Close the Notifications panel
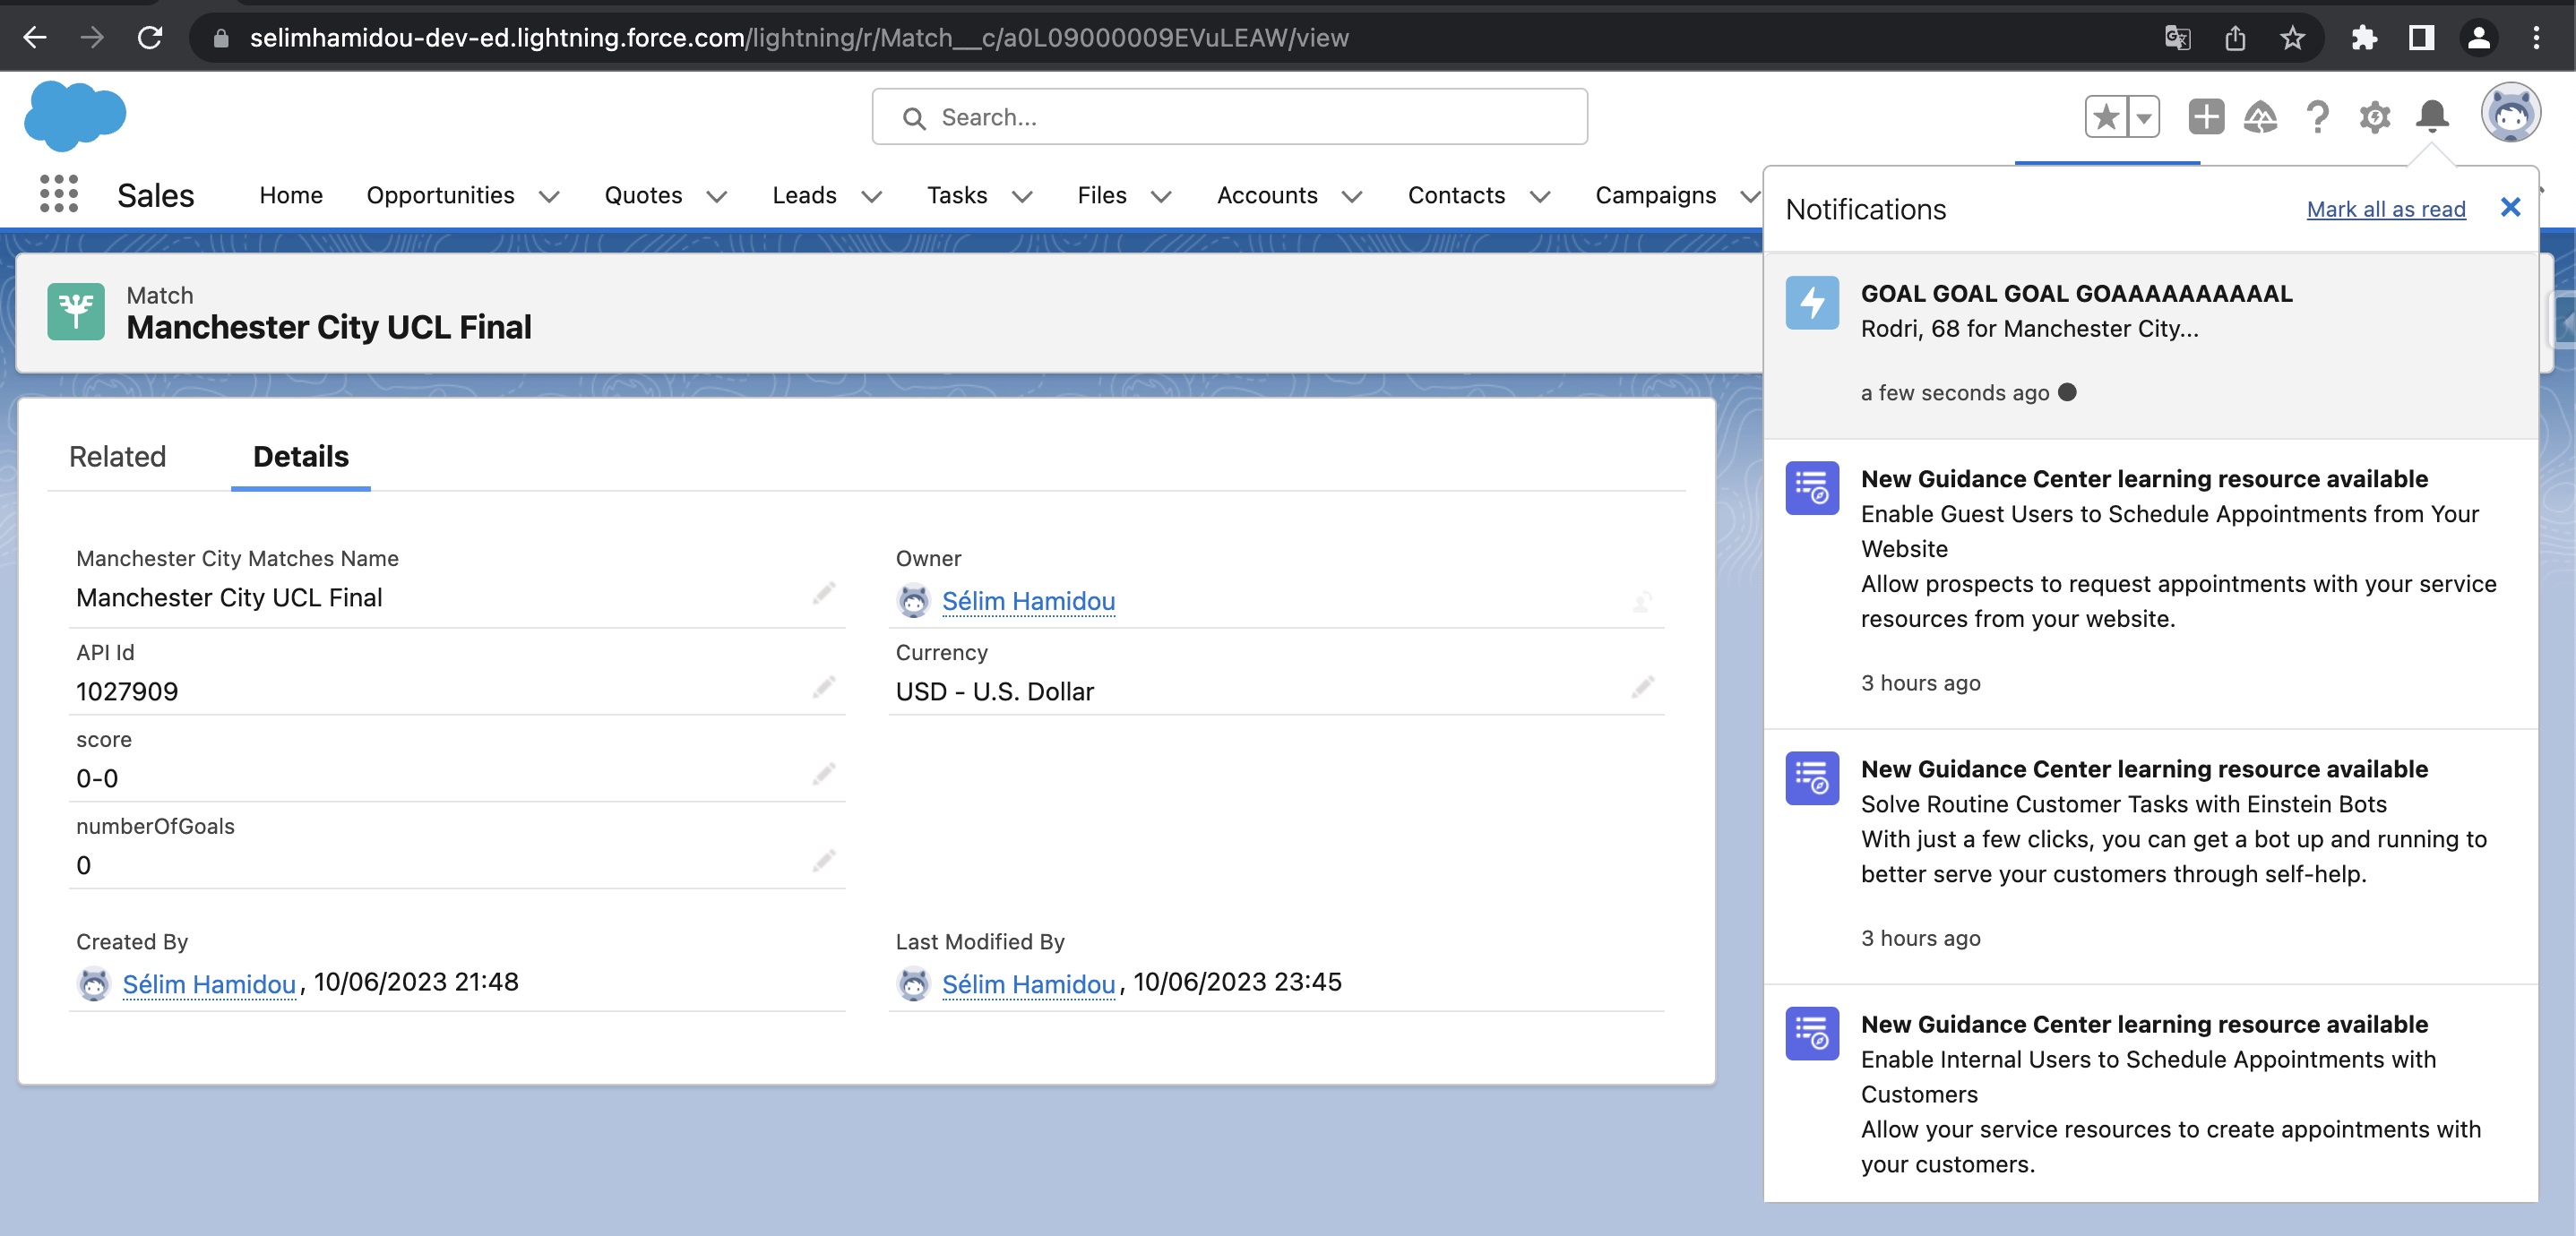The width and height of the screenshot is (2576, 1236). 2510,207
